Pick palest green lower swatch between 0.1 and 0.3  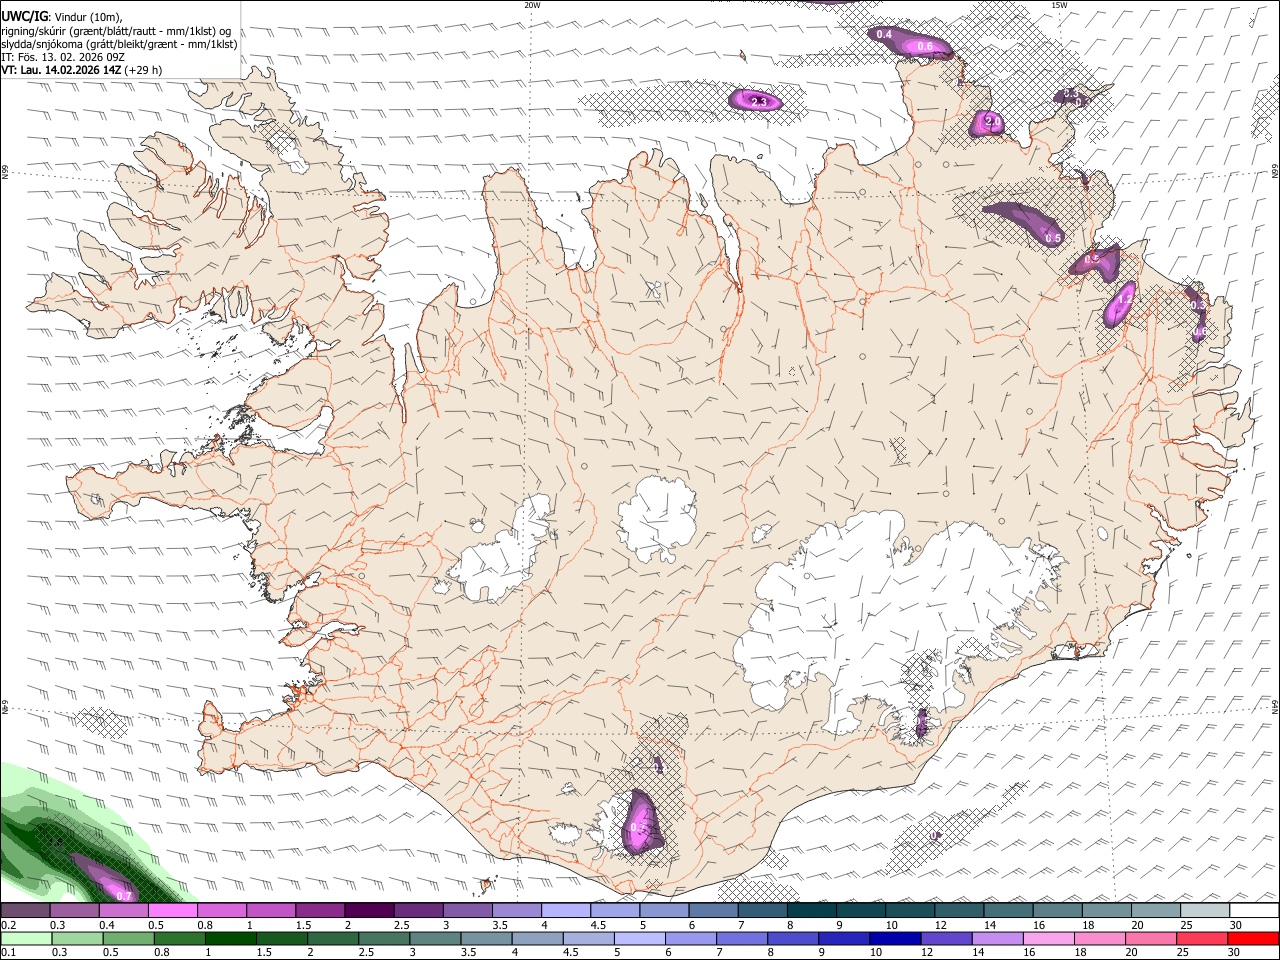point(25,939)
